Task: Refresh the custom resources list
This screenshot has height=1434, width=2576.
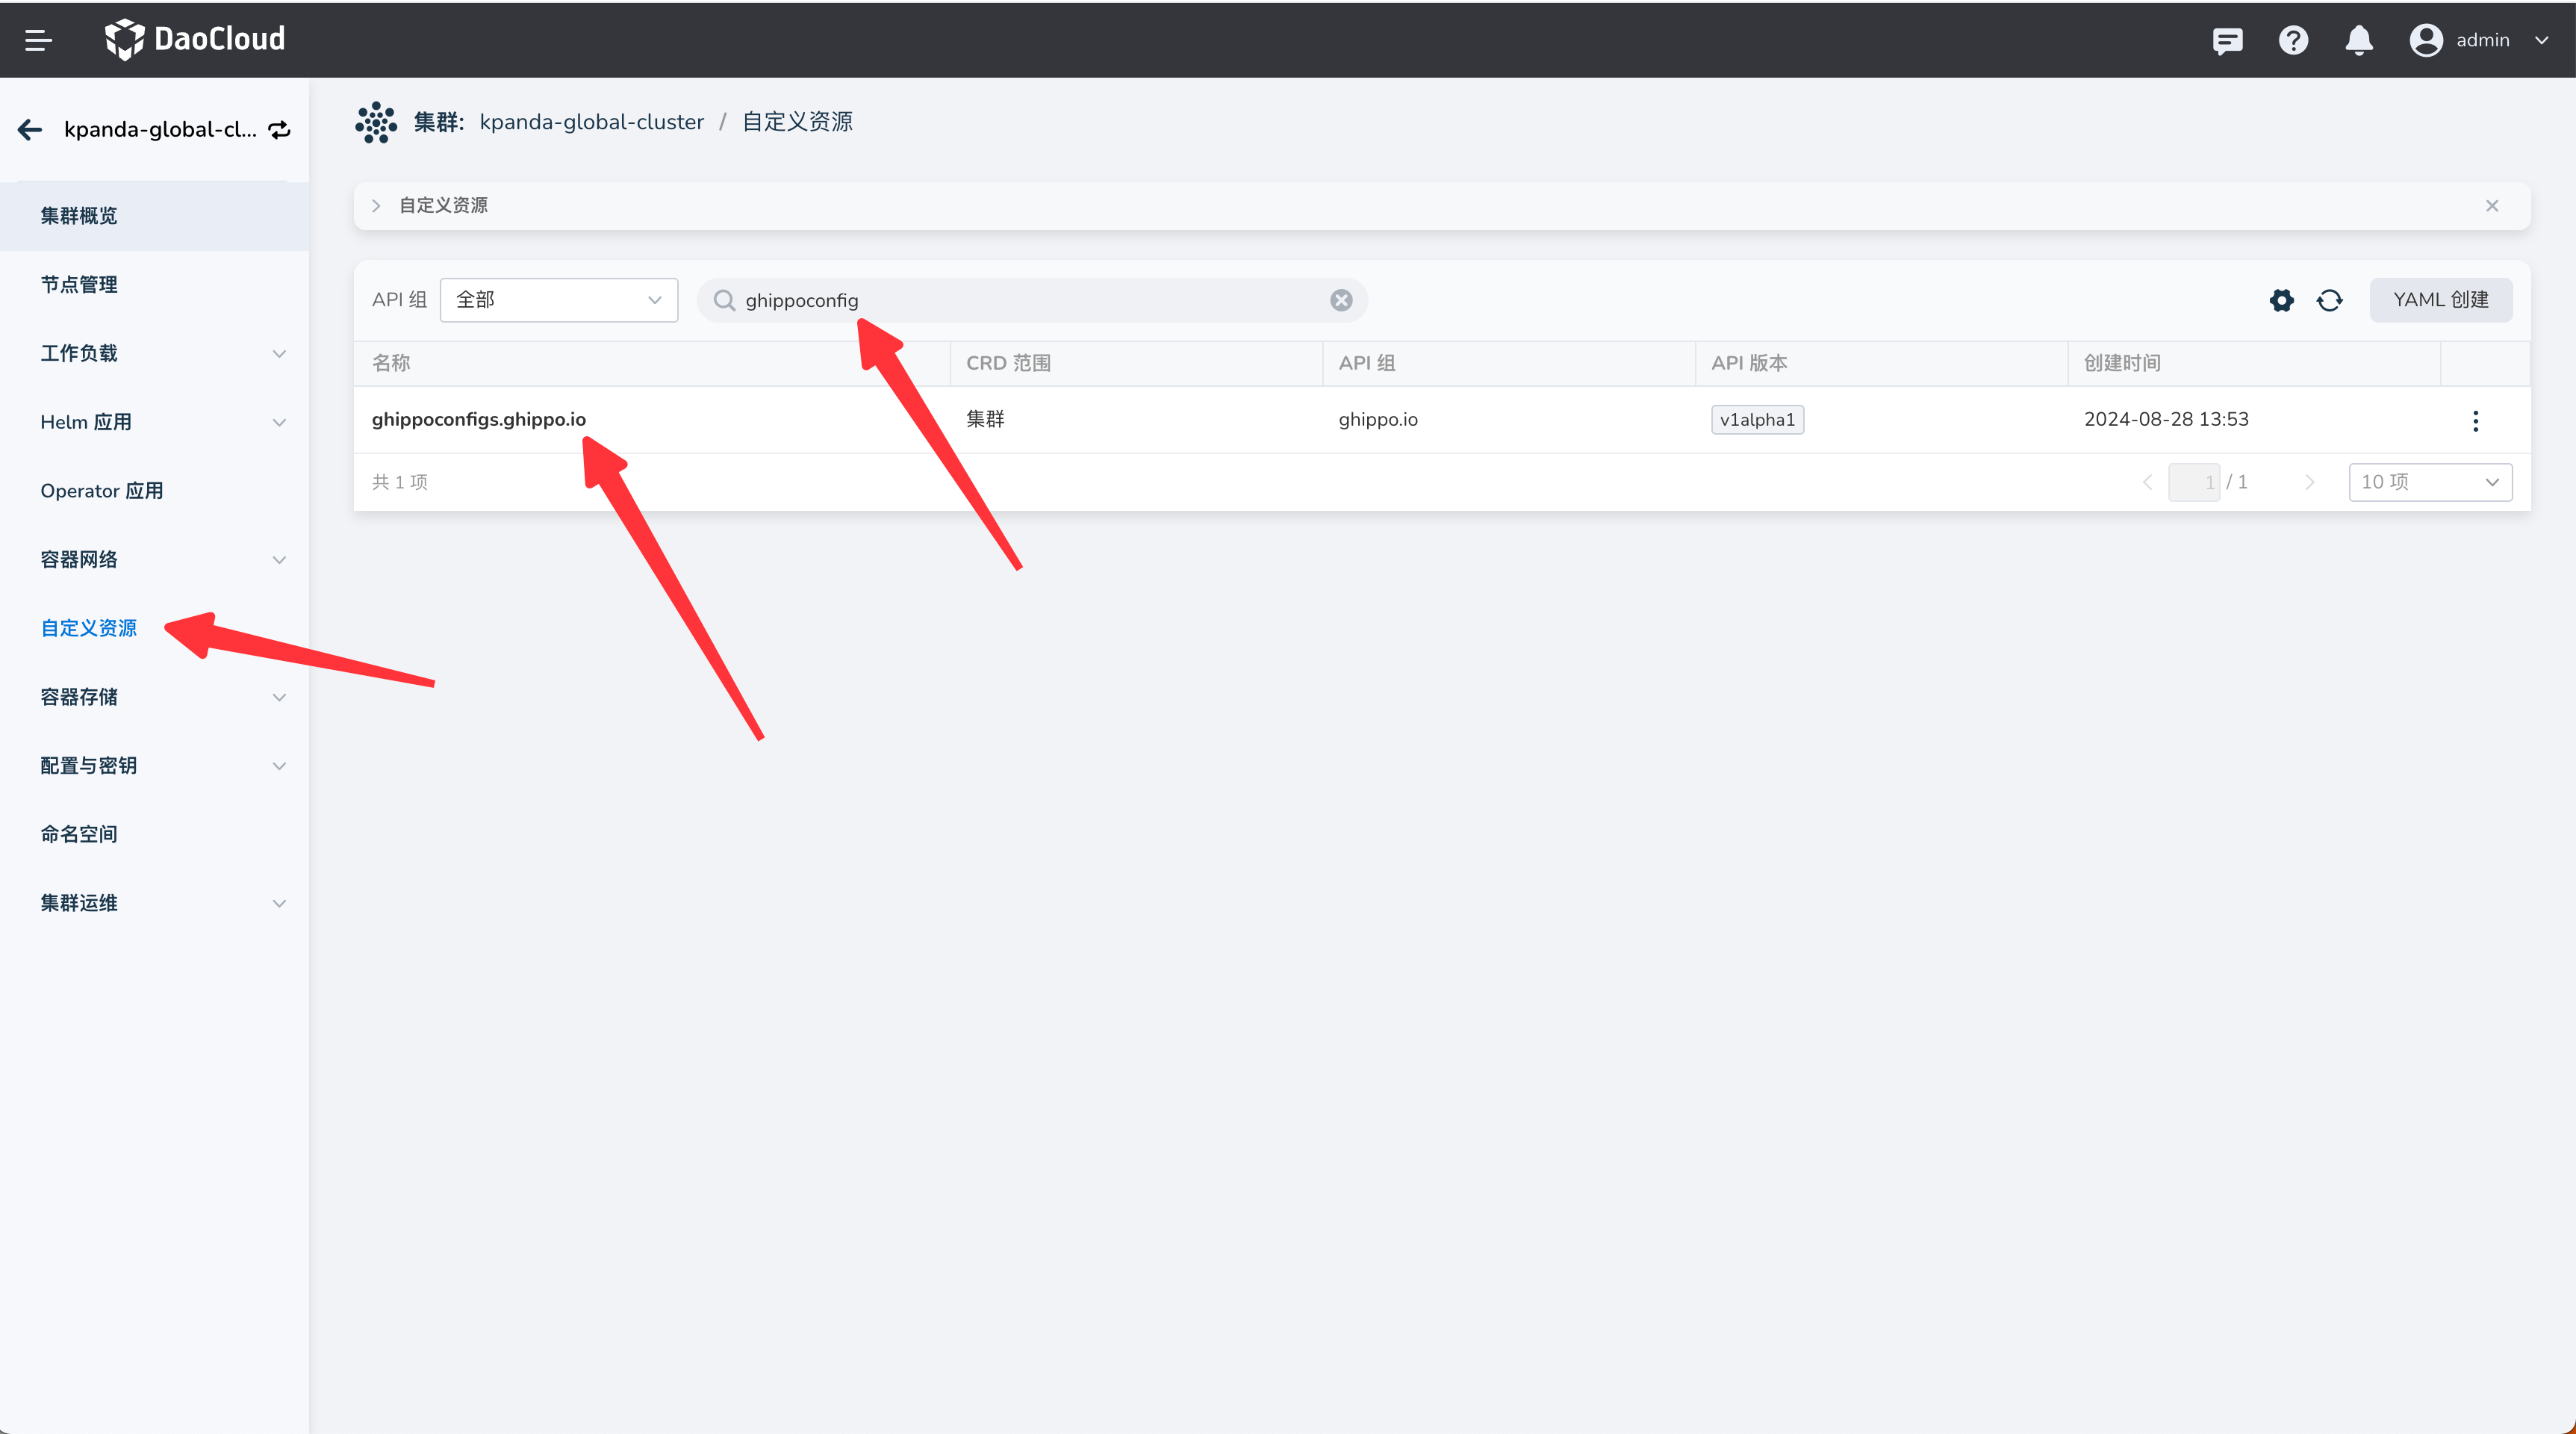Action: 2329,300
